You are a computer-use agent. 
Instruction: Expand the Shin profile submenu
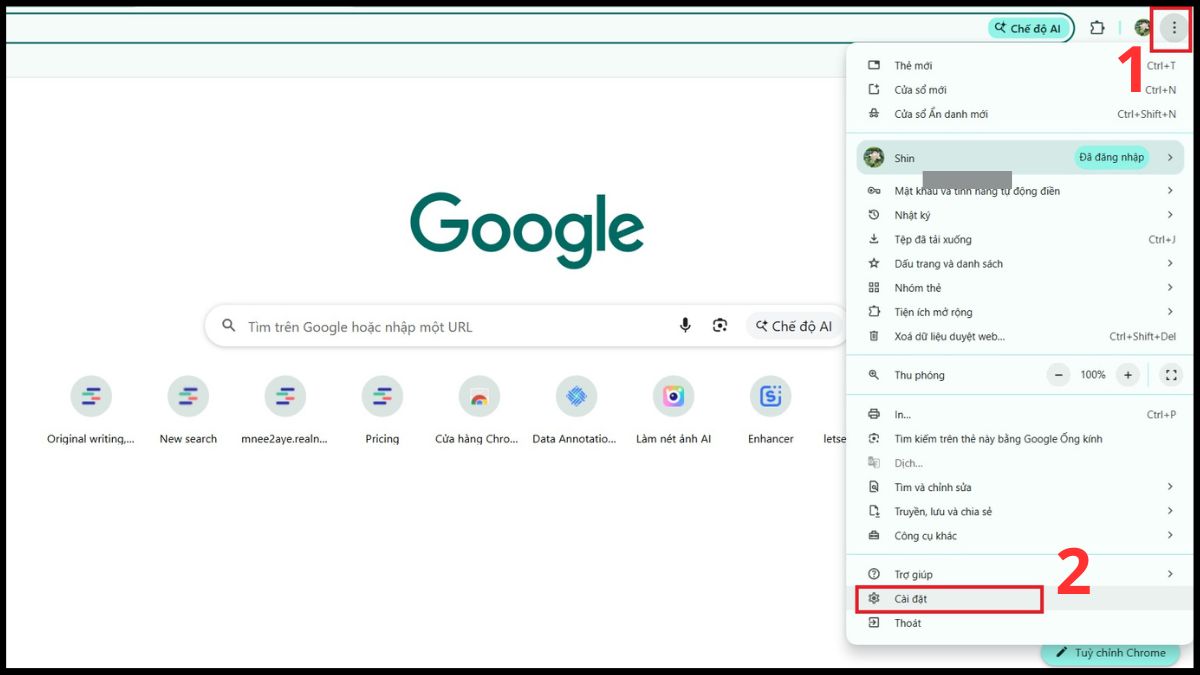point(1021,157)
